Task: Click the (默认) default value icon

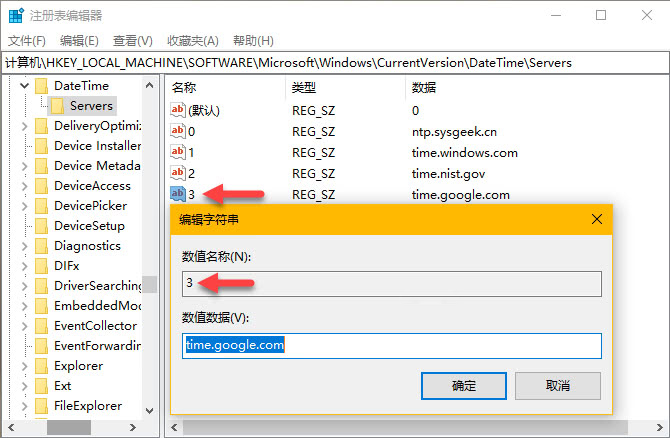Action: [178, 110]
